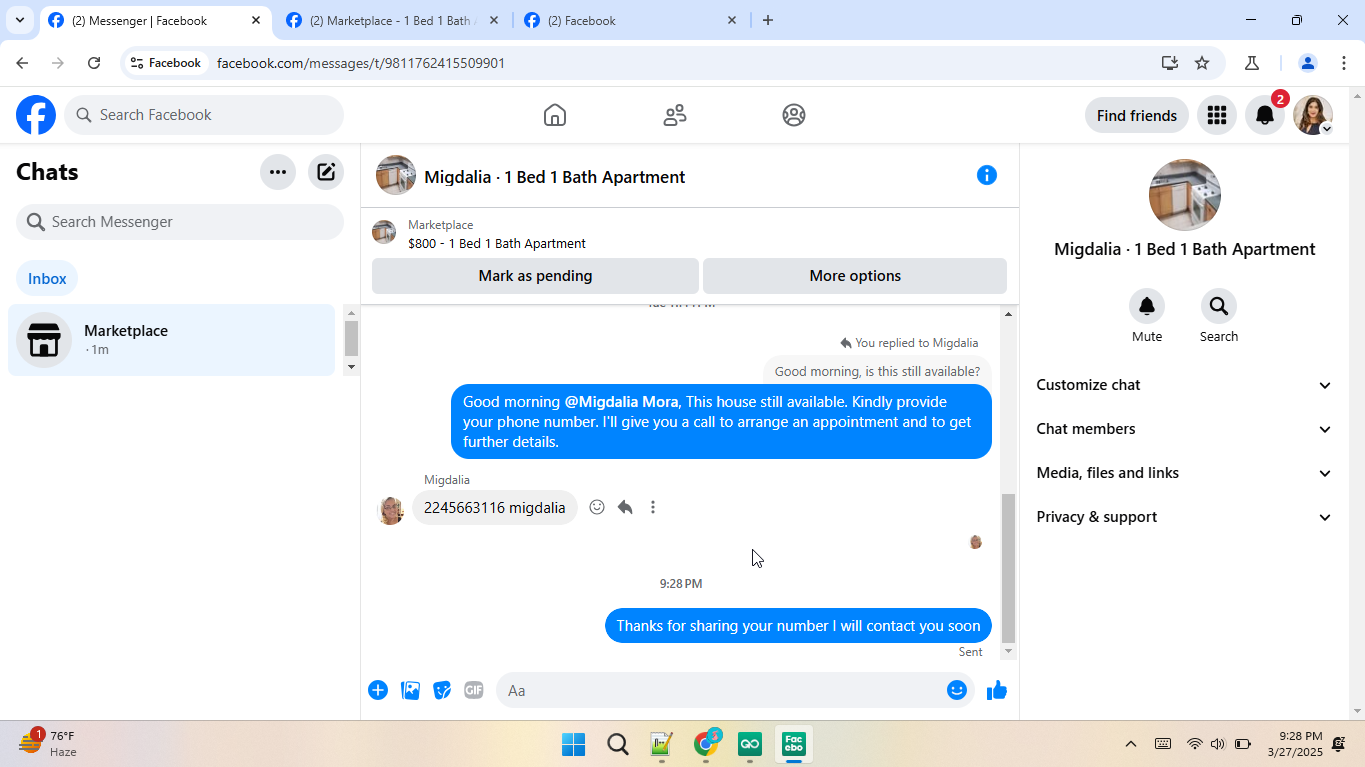
Task: Expand Privacy & support section
Action: point(1185,517)
